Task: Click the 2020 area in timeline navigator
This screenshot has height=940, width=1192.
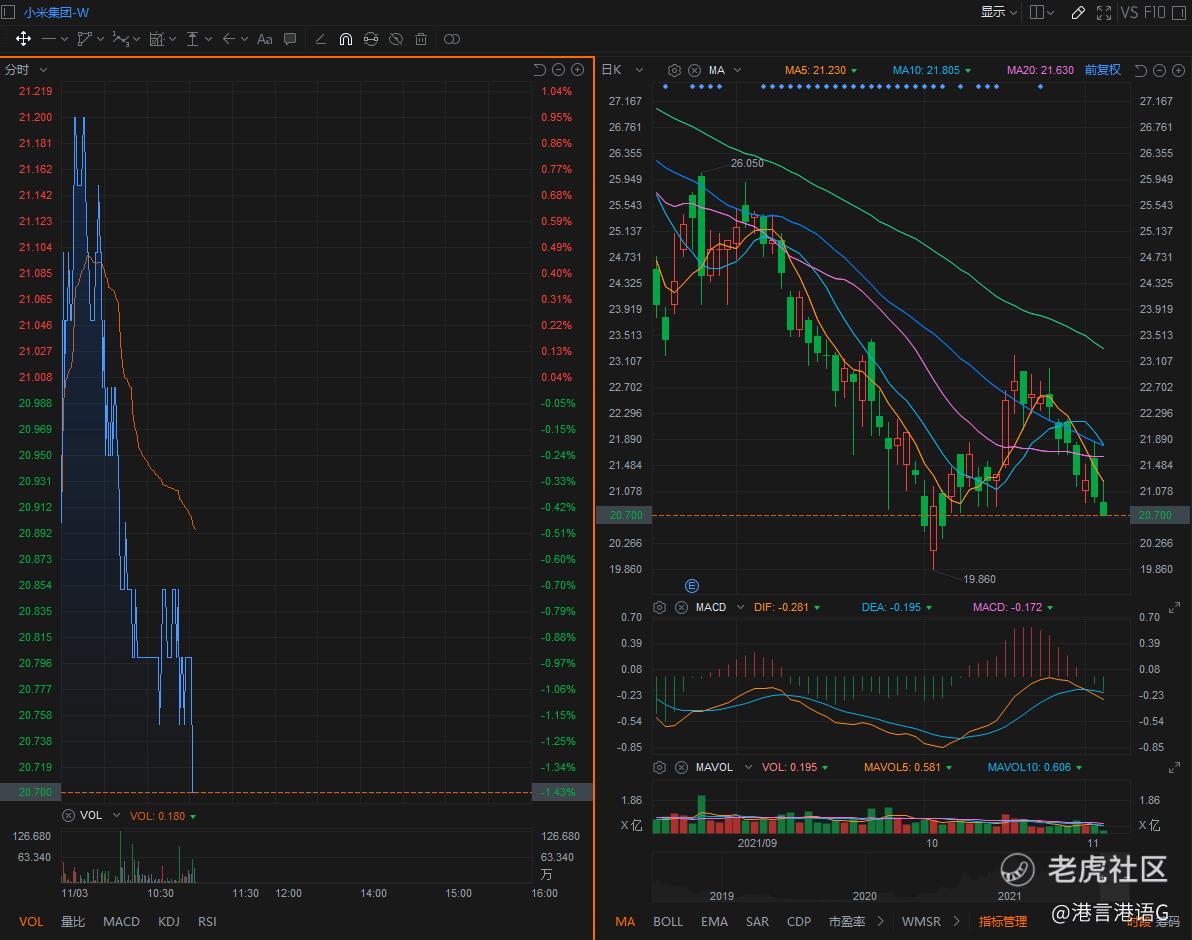Action: point(865,895)
